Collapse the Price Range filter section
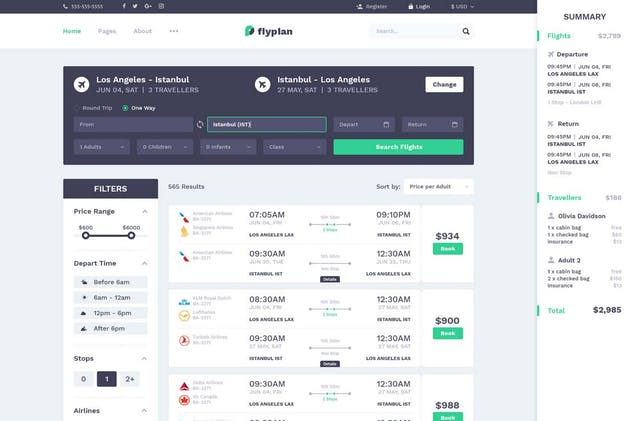The height and width of the screenshot is (421, 632). tap(145, 212)
